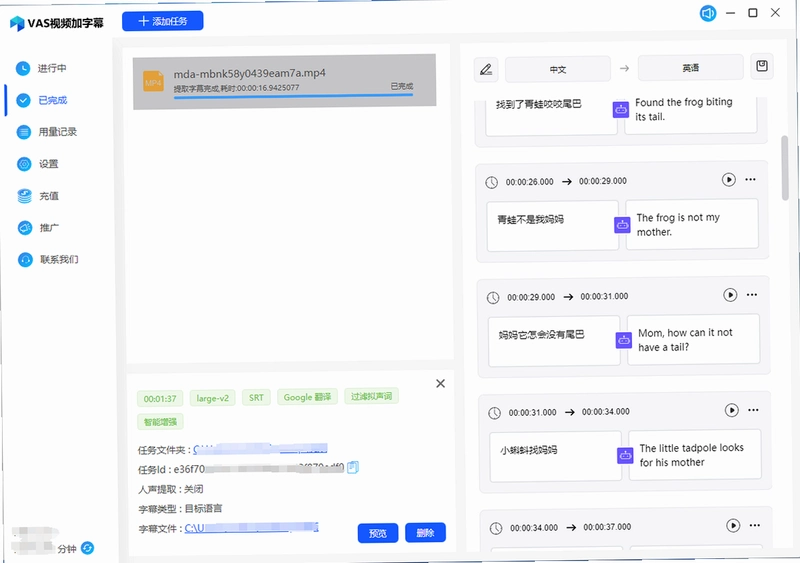Play the 00:00:26.000 subtitle segment
Viewport: 800px width, 563px height.
pos(729,180)
